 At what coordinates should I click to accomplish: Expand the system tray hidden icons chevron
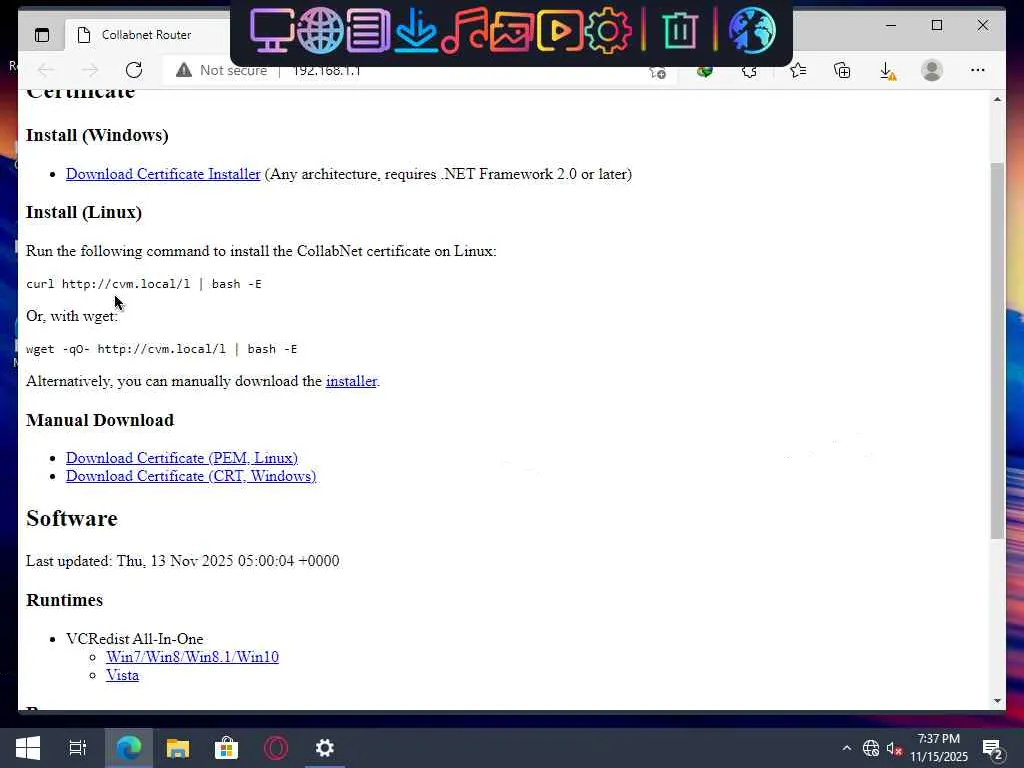[847, 748]
